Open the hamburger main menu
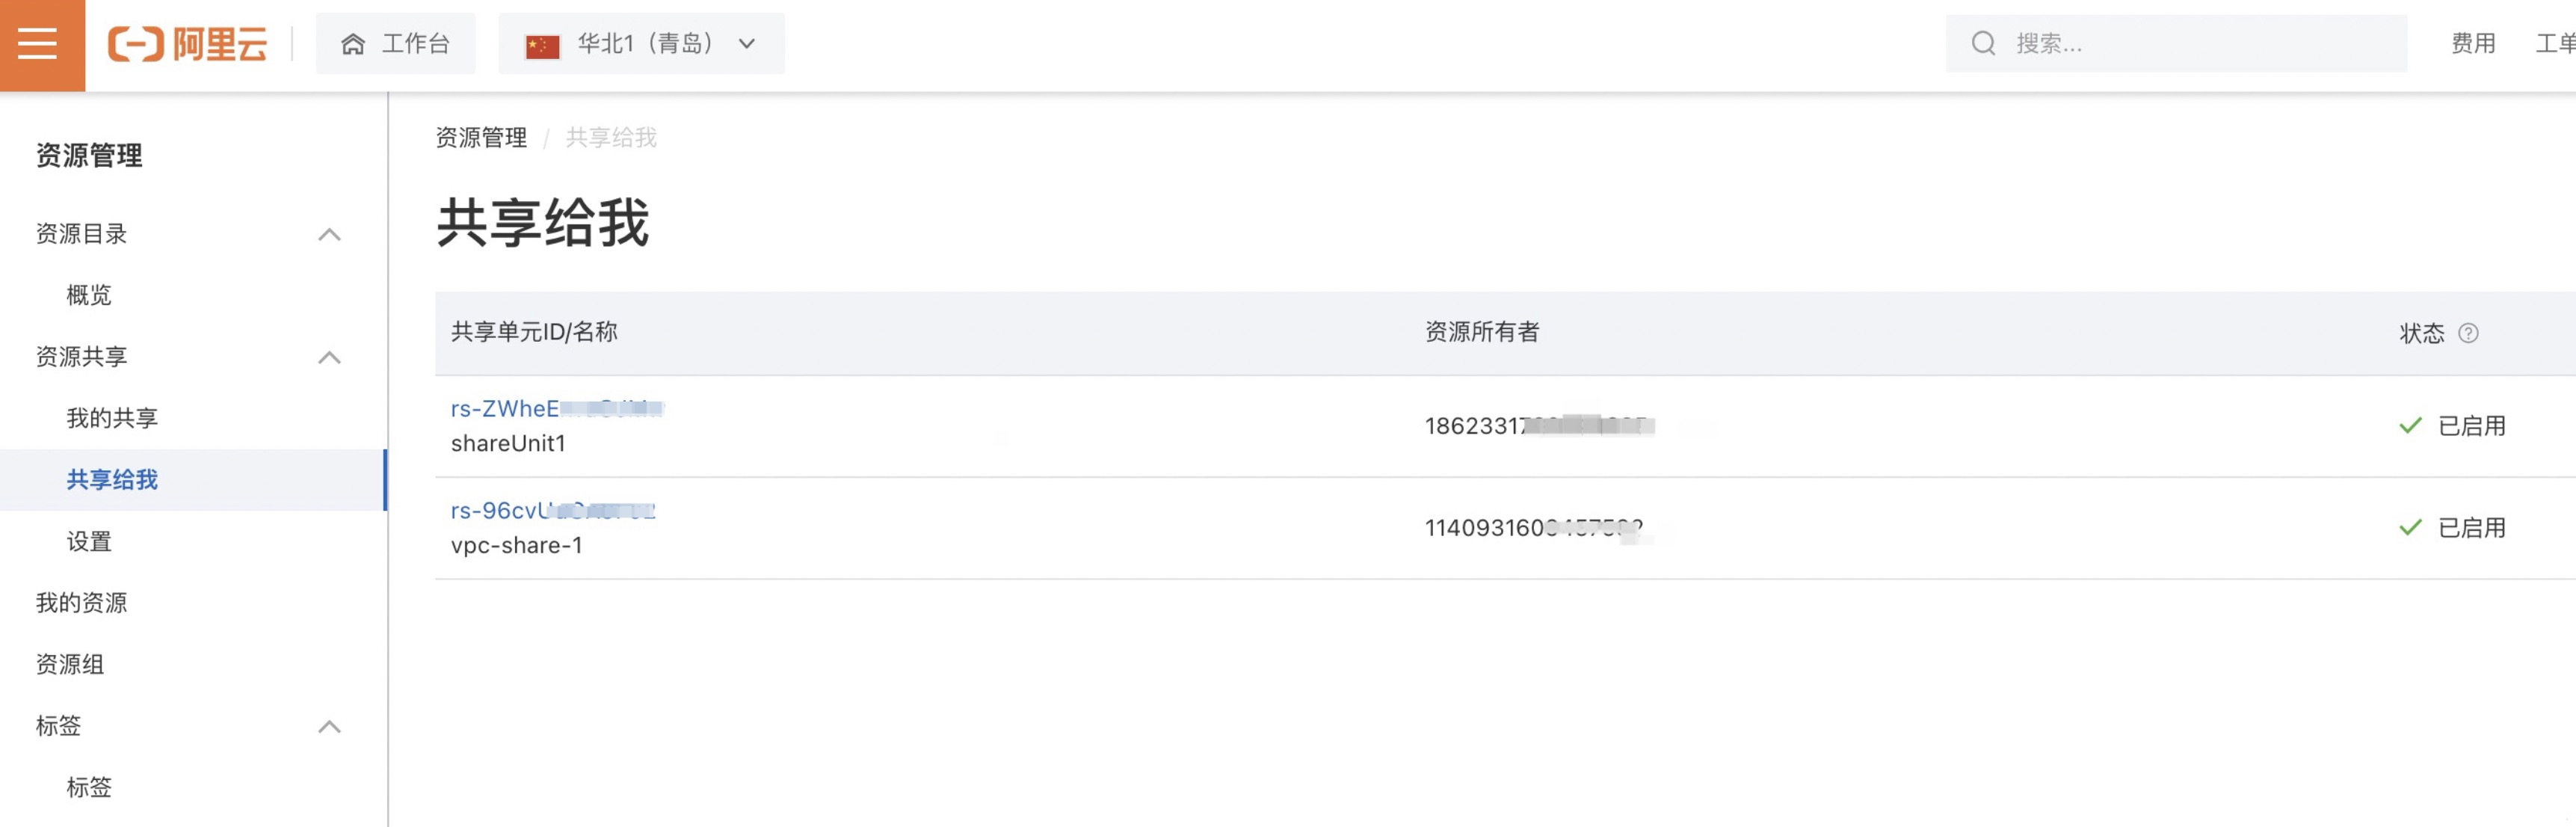Viewport: 2576px width, 827px height. click(38, 44)
